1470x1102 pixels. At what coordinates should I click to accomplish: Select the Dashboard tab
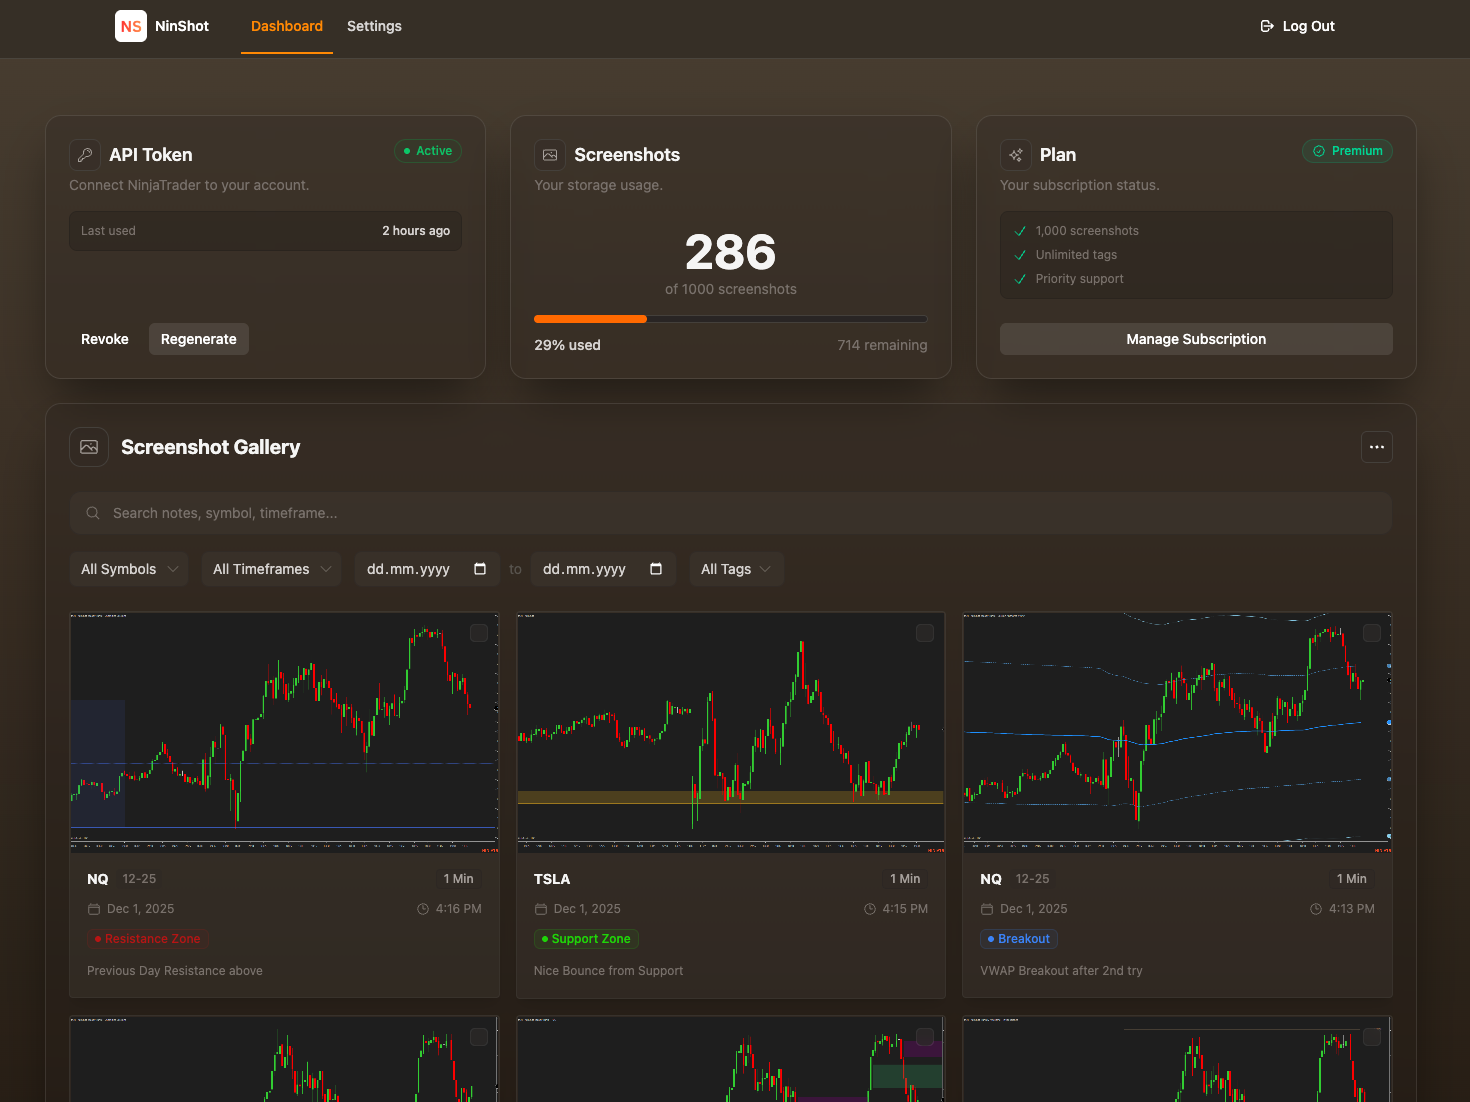click(286, 26)
